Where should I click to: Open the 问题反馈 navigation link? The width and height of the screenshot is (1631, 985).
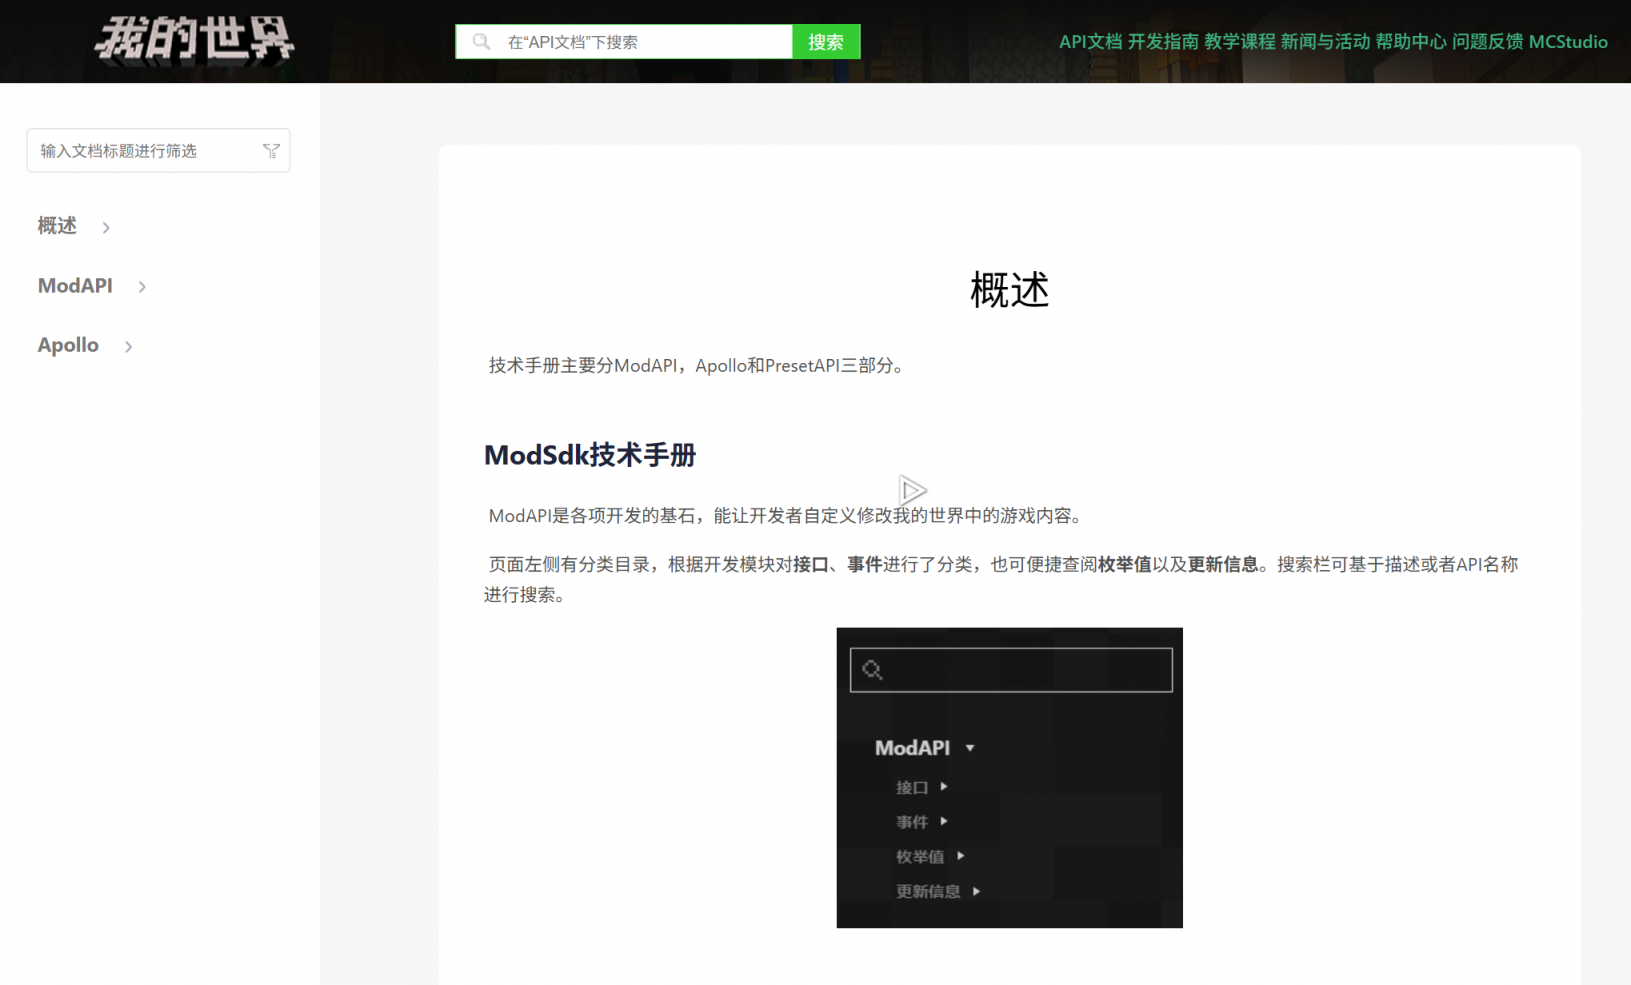point(1487,41)
